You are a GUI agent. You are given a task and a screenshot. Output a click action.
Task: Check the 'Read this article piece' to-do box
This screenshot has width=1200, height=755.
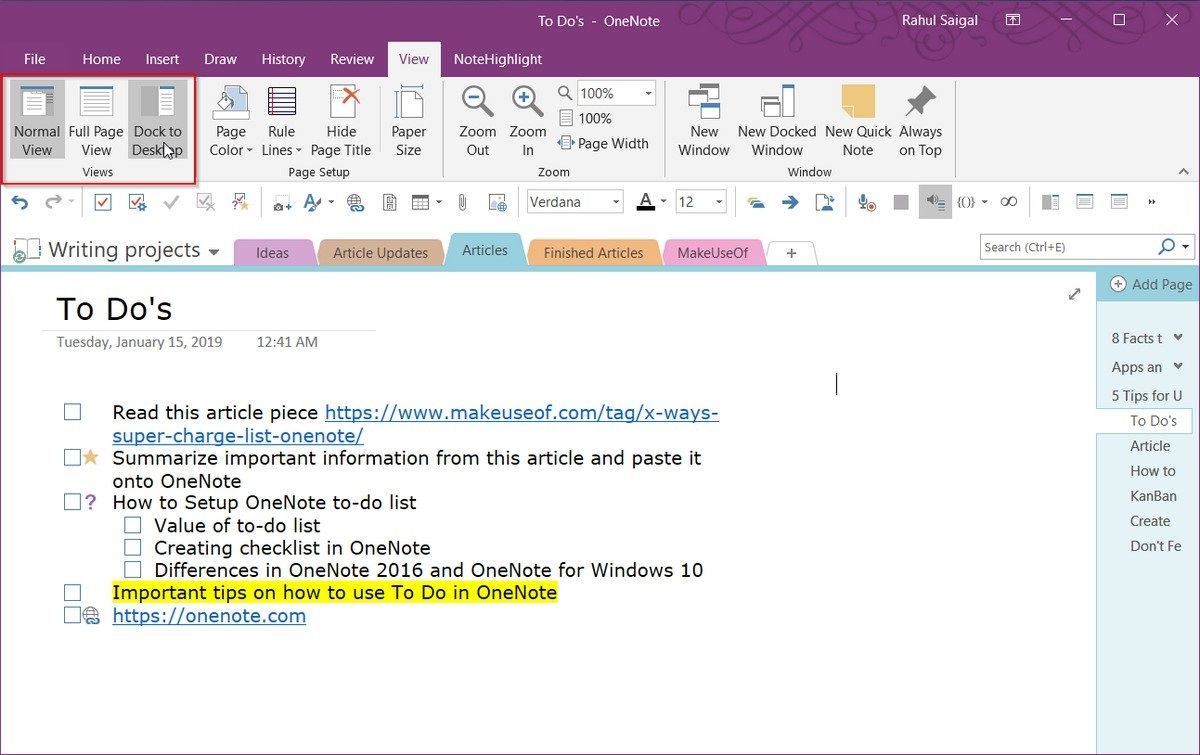72,411
